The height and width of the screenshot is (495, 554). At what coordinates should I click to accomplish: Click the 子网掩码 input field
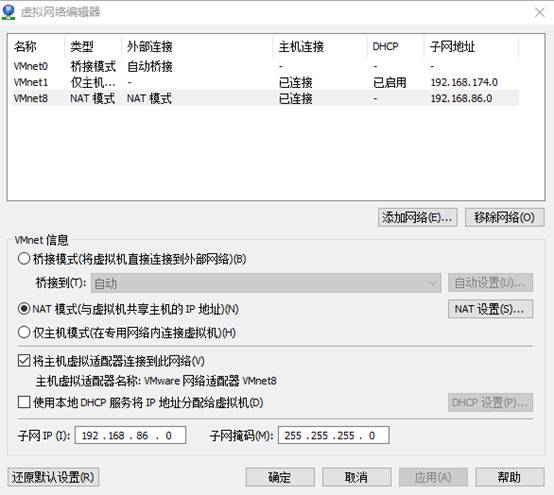click(x=334, y=435)
